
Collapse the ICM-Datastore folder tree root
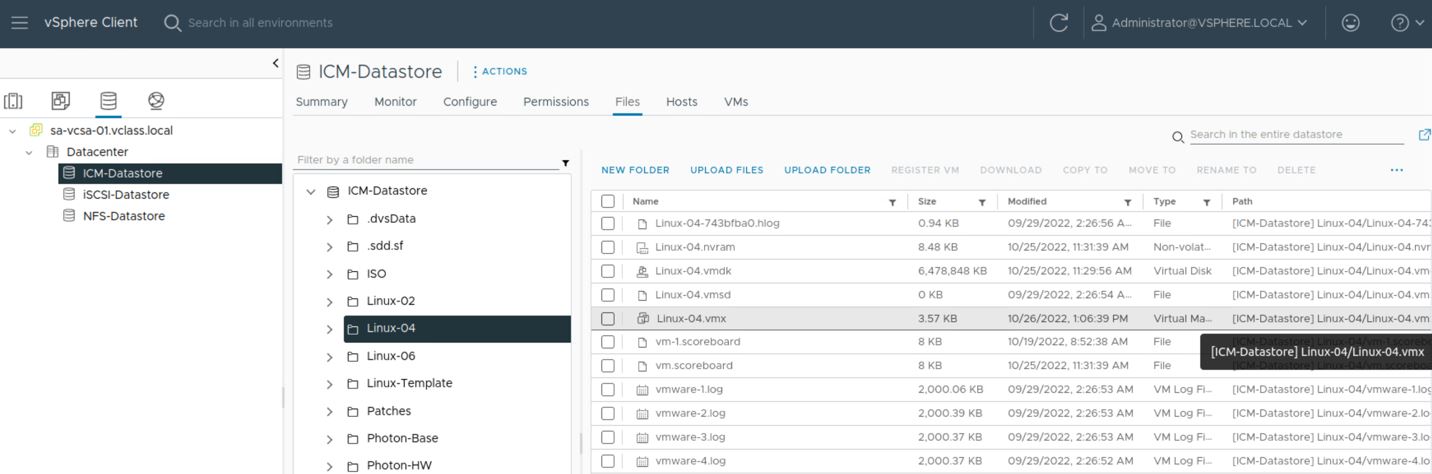pyautogui.click(x=311, y=192)
